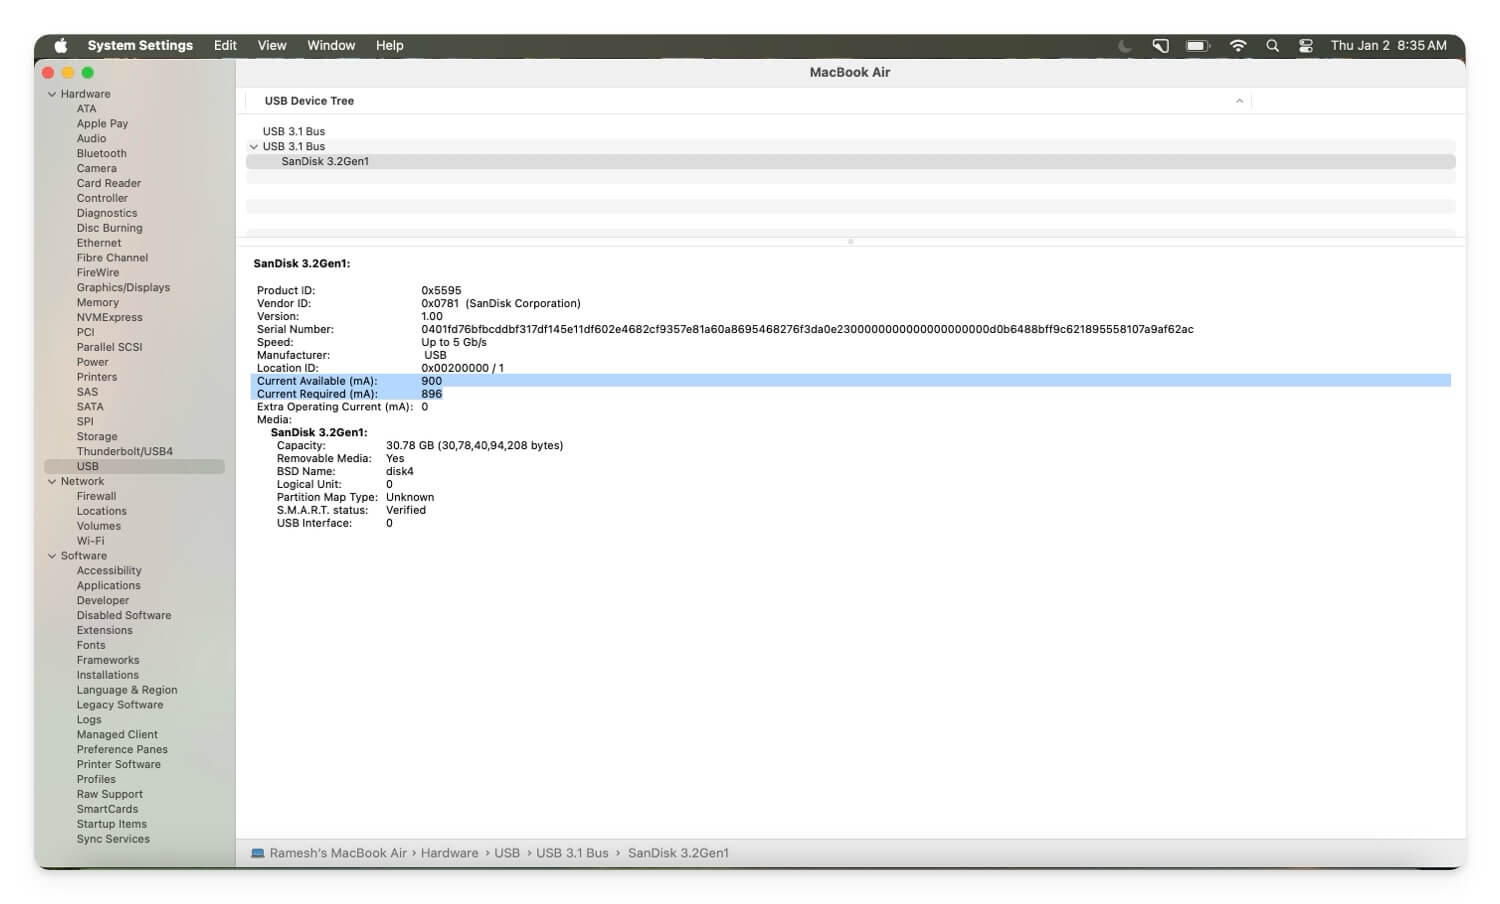Toggle the USB Device Tree sort chevron
The height and width of the screenshot is (904, 1500).
[x=1239, y=101]
